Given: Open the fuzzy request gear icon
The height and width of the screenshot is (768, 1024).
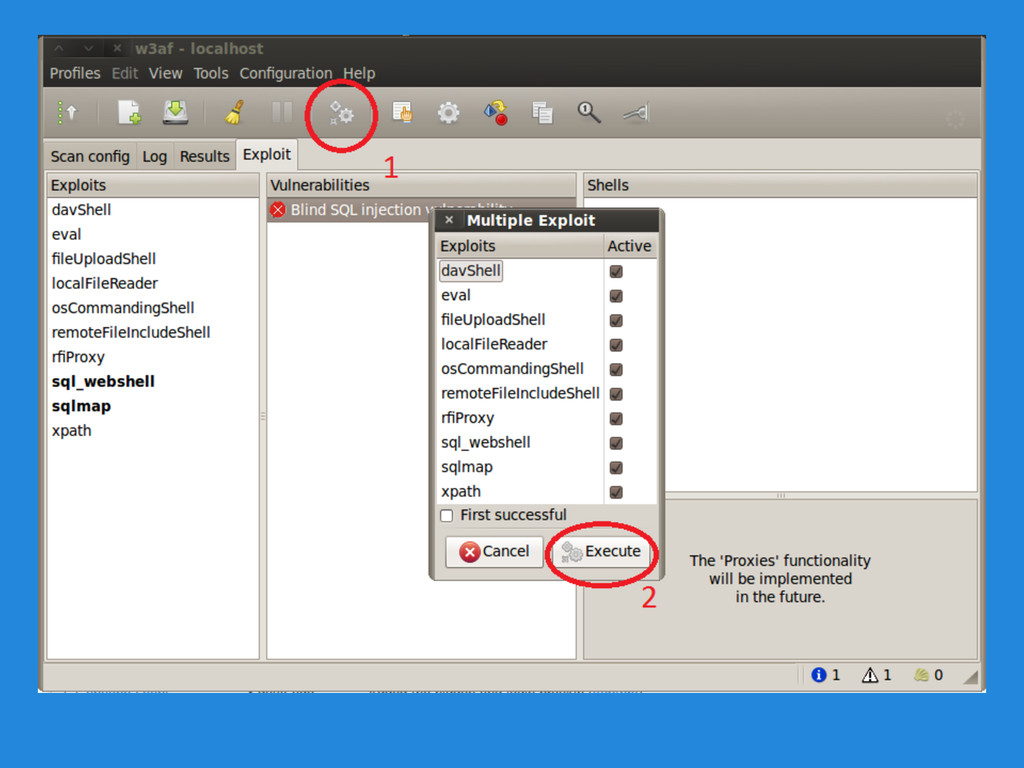Looking at the screenshot, I should point(448,113).
